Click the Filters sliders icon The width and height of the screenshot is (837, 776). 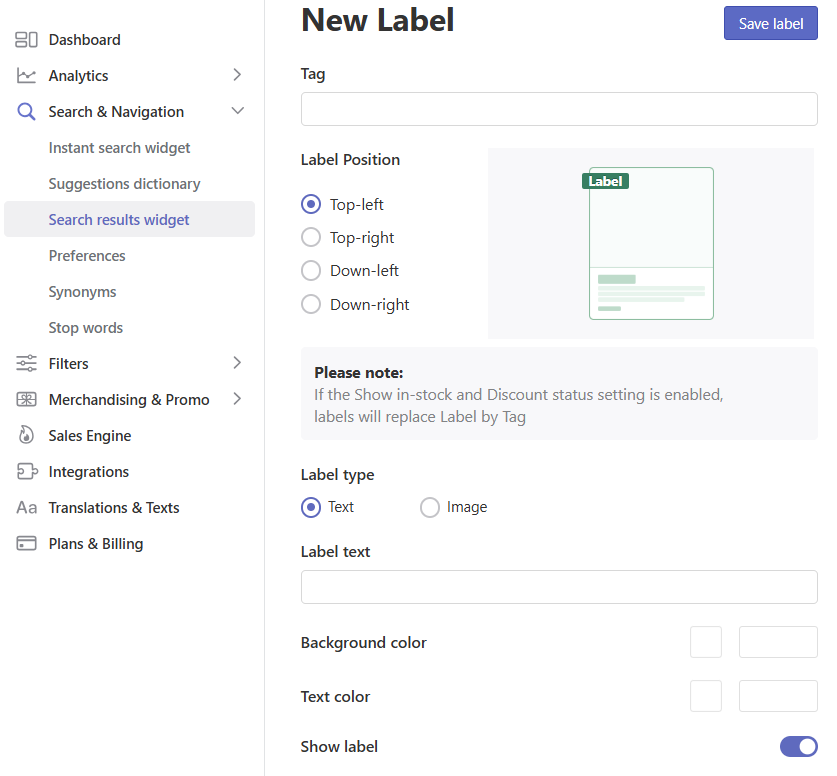[26, 363]
